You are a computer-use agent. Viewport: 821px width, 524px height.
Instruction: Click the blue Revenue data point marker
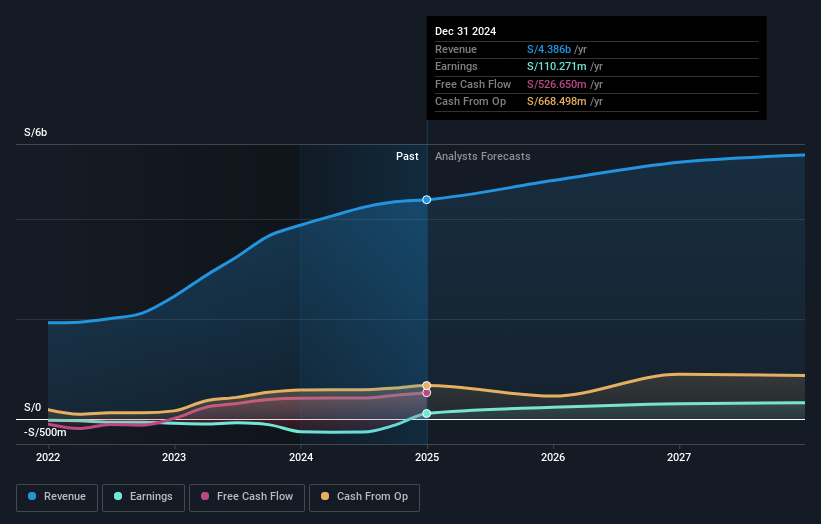point(427,200)
